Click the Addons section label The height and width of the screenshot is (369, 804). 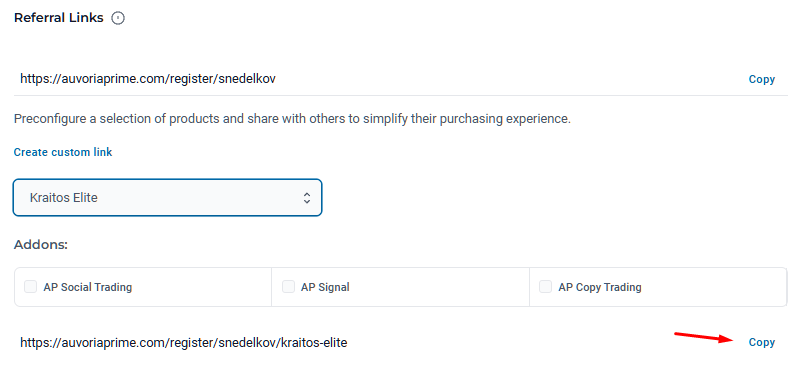(41, 245)
